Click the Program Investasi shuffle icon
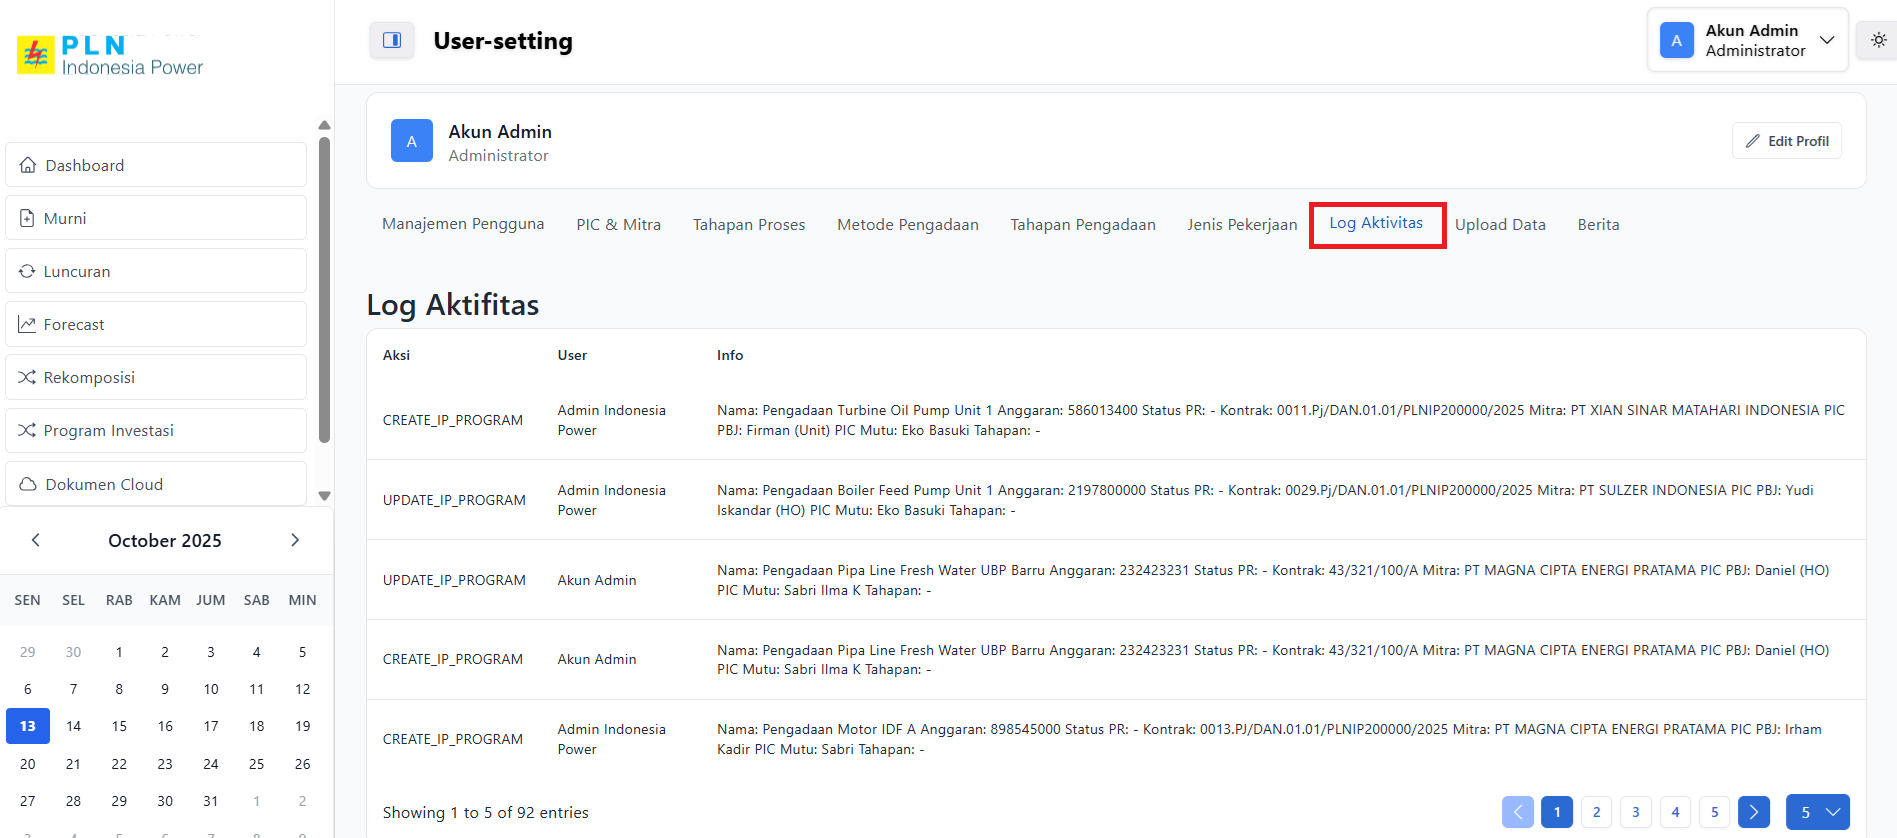 (x=27, y=430)
